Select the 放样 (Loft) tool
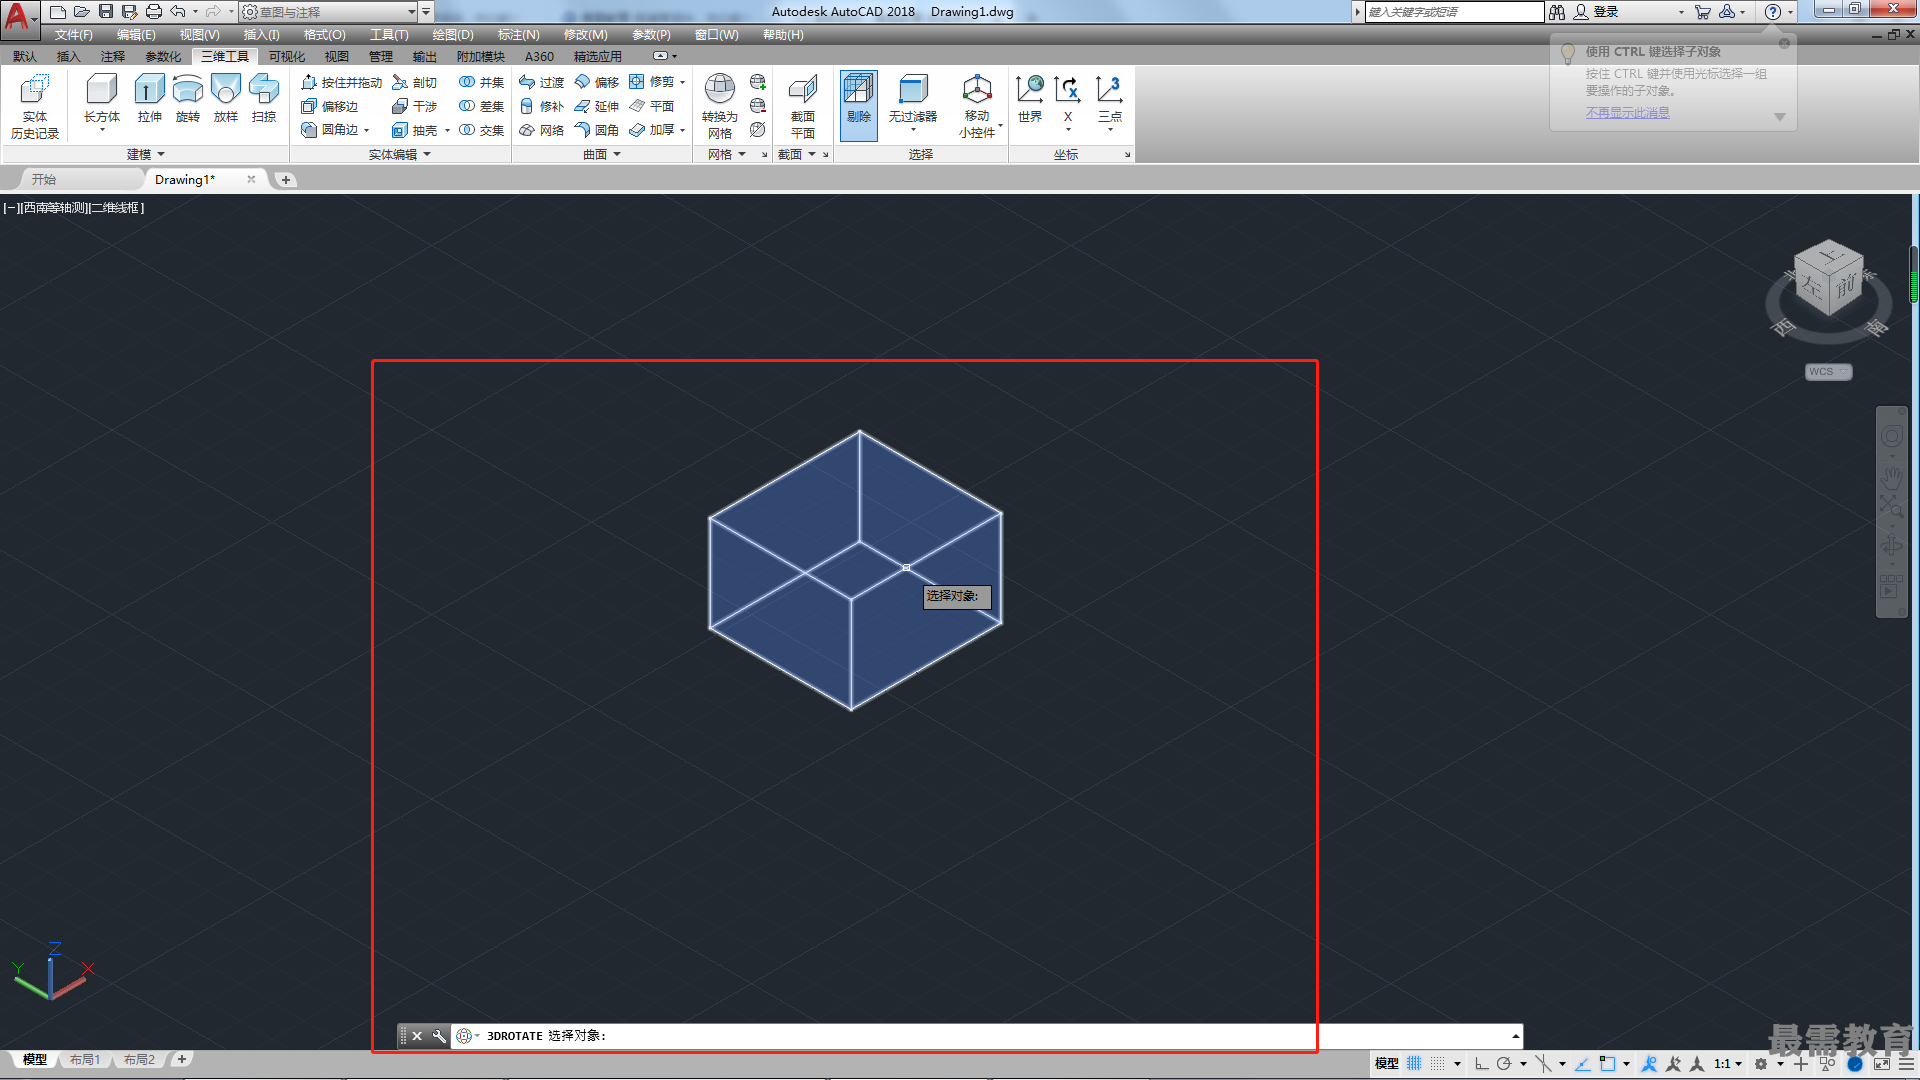Viewport: 1920px width, 1080px height. click(226, 99)
